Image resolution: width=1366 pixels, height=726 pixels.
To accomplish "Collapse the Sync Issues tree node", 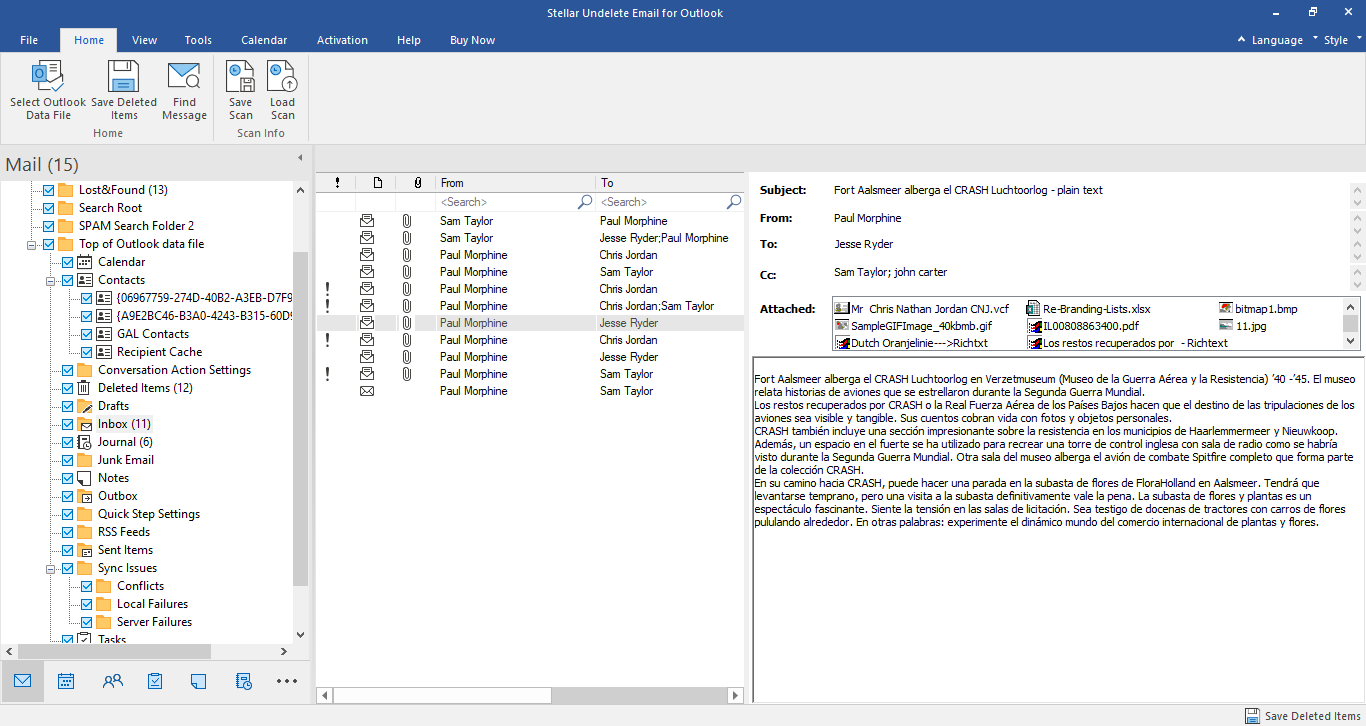I will point(50,568).
